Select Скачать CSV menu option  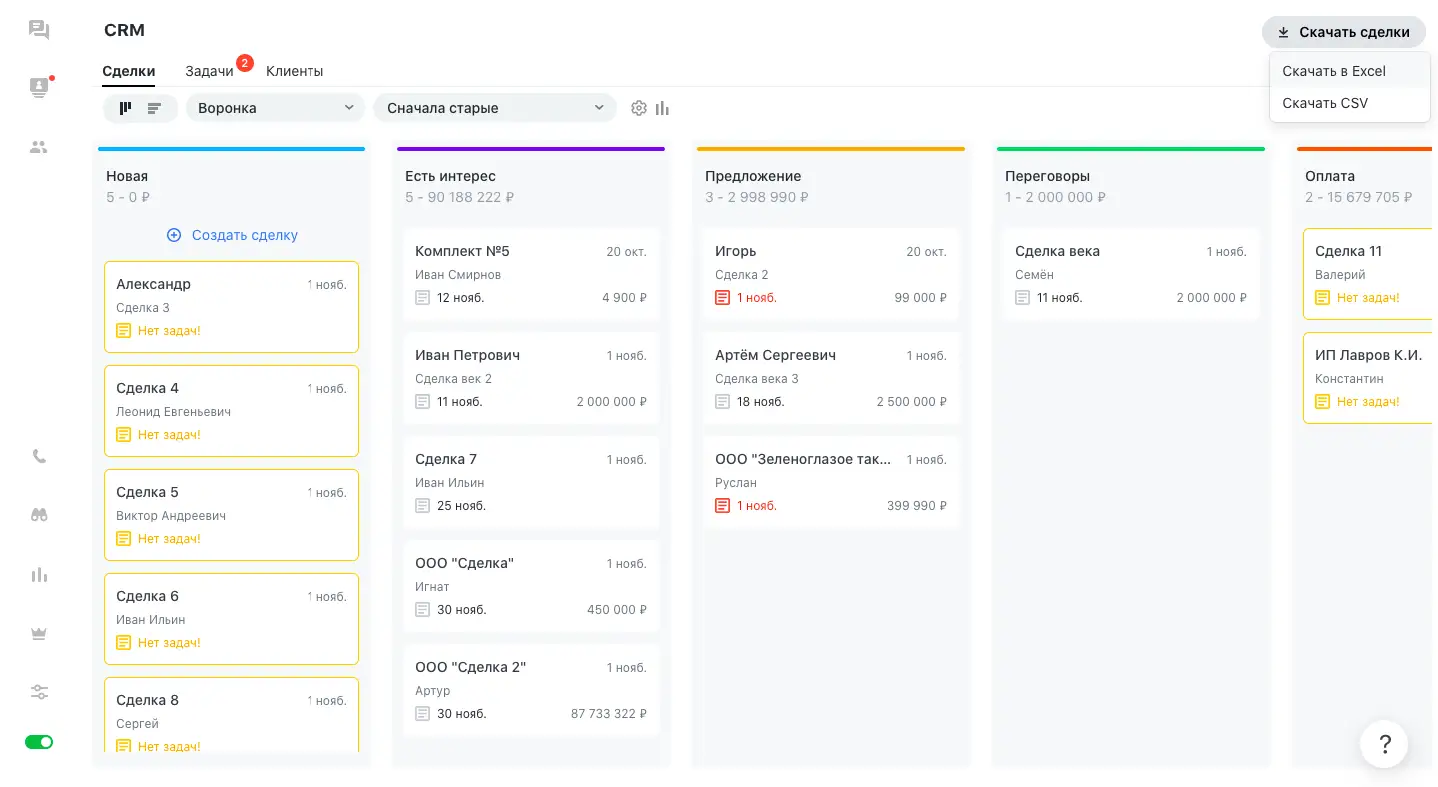click(x=1325, y=103)
